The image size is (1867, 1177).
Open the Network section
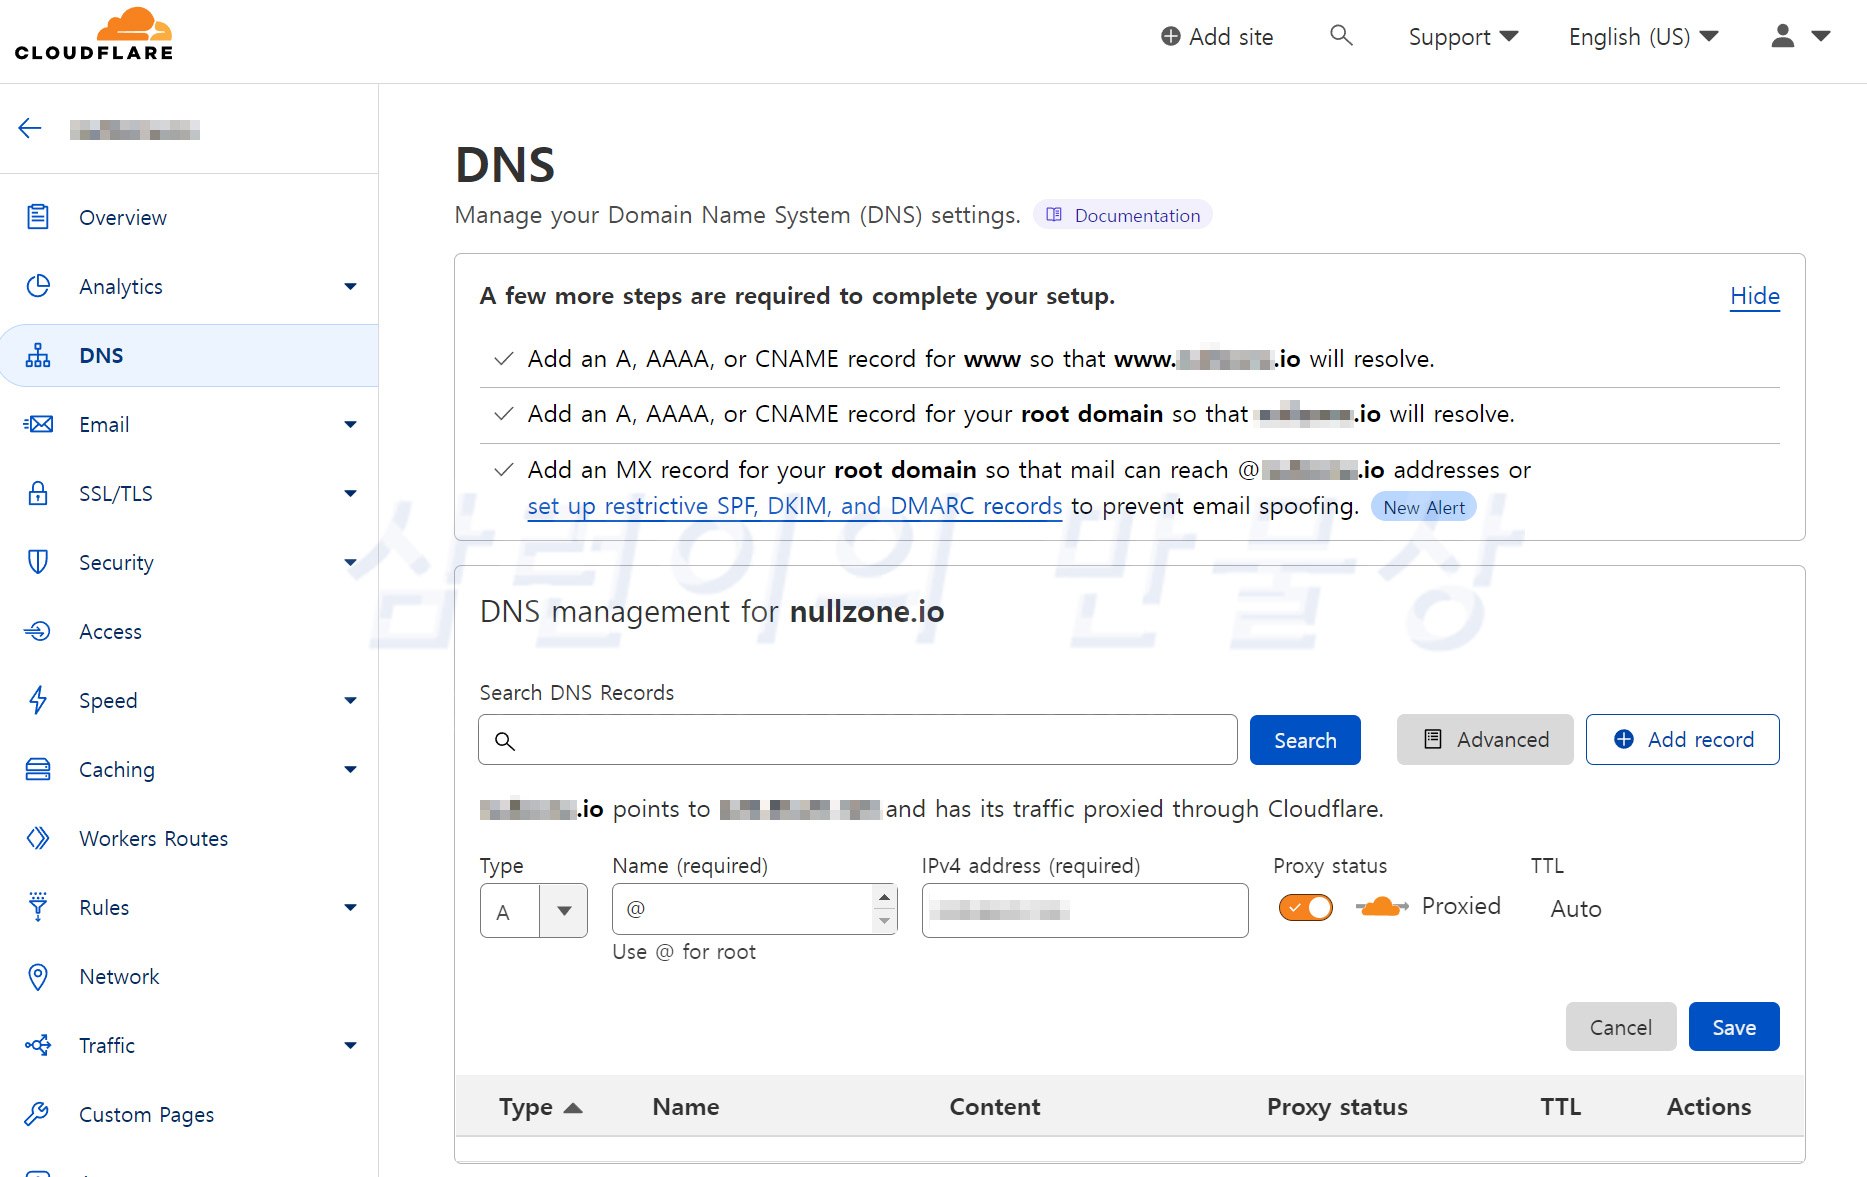tap(120, 976)
